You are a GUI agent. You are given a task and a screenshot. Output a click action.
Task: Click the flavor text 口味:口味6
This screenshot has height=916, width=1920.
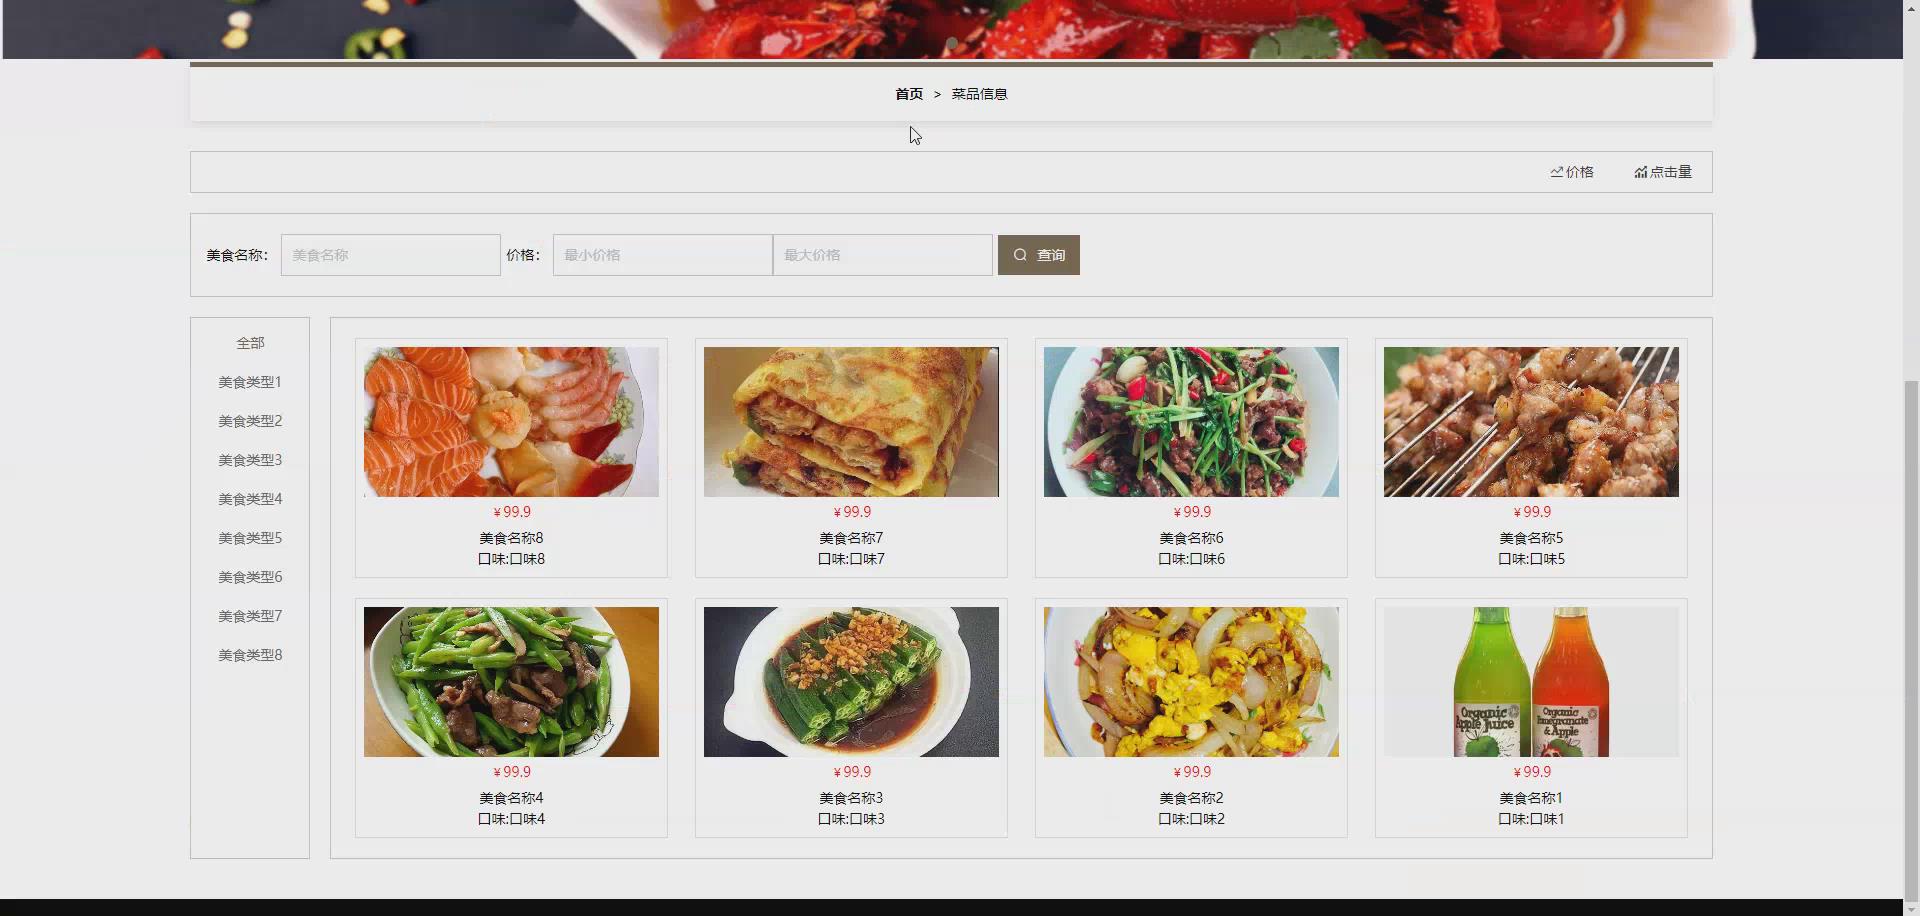[1191, 559]
